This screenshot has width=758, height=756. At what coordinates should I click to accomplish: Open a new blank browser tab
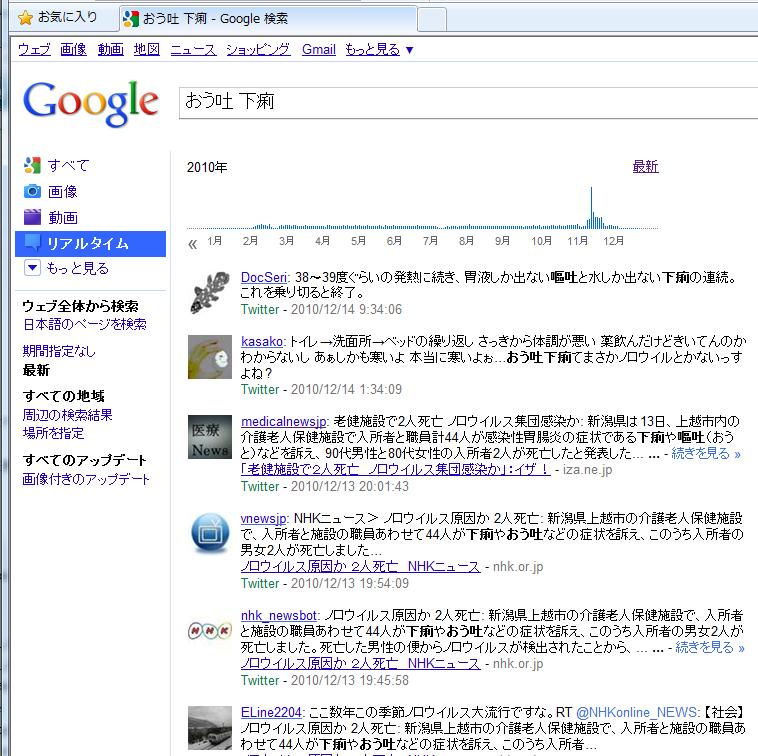tap(432, 20)
